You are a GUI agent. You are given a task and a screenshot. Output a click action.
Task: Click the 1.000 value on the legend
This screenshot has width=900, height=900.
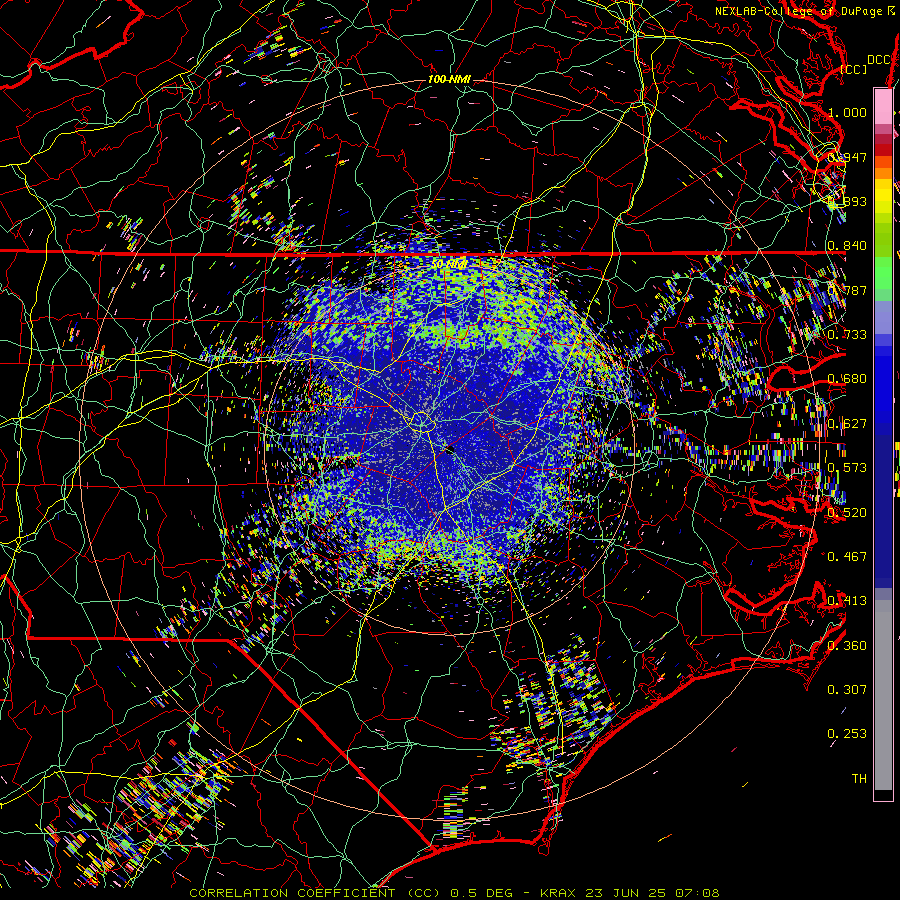click(847, 112)
